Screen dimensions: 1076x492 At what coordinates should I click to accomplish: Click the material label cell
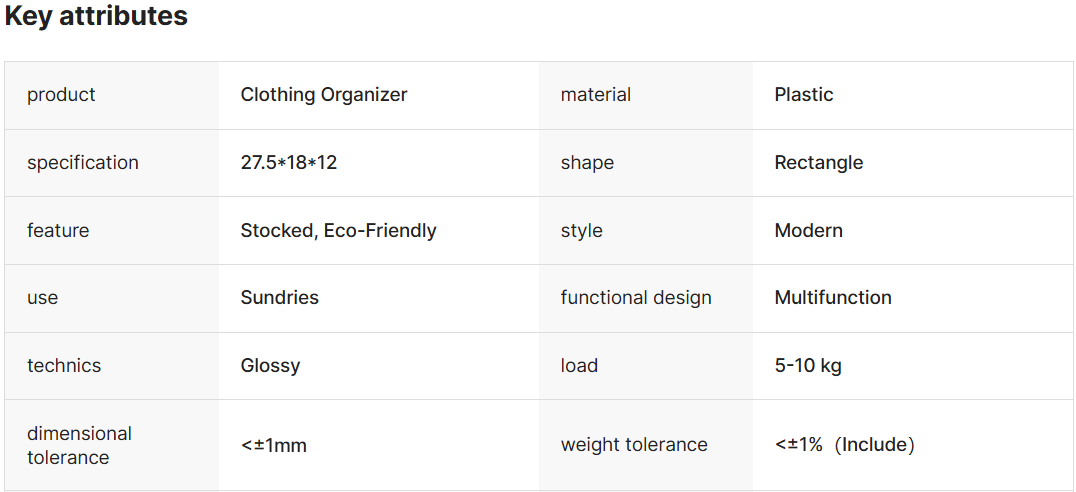(596, 95)
